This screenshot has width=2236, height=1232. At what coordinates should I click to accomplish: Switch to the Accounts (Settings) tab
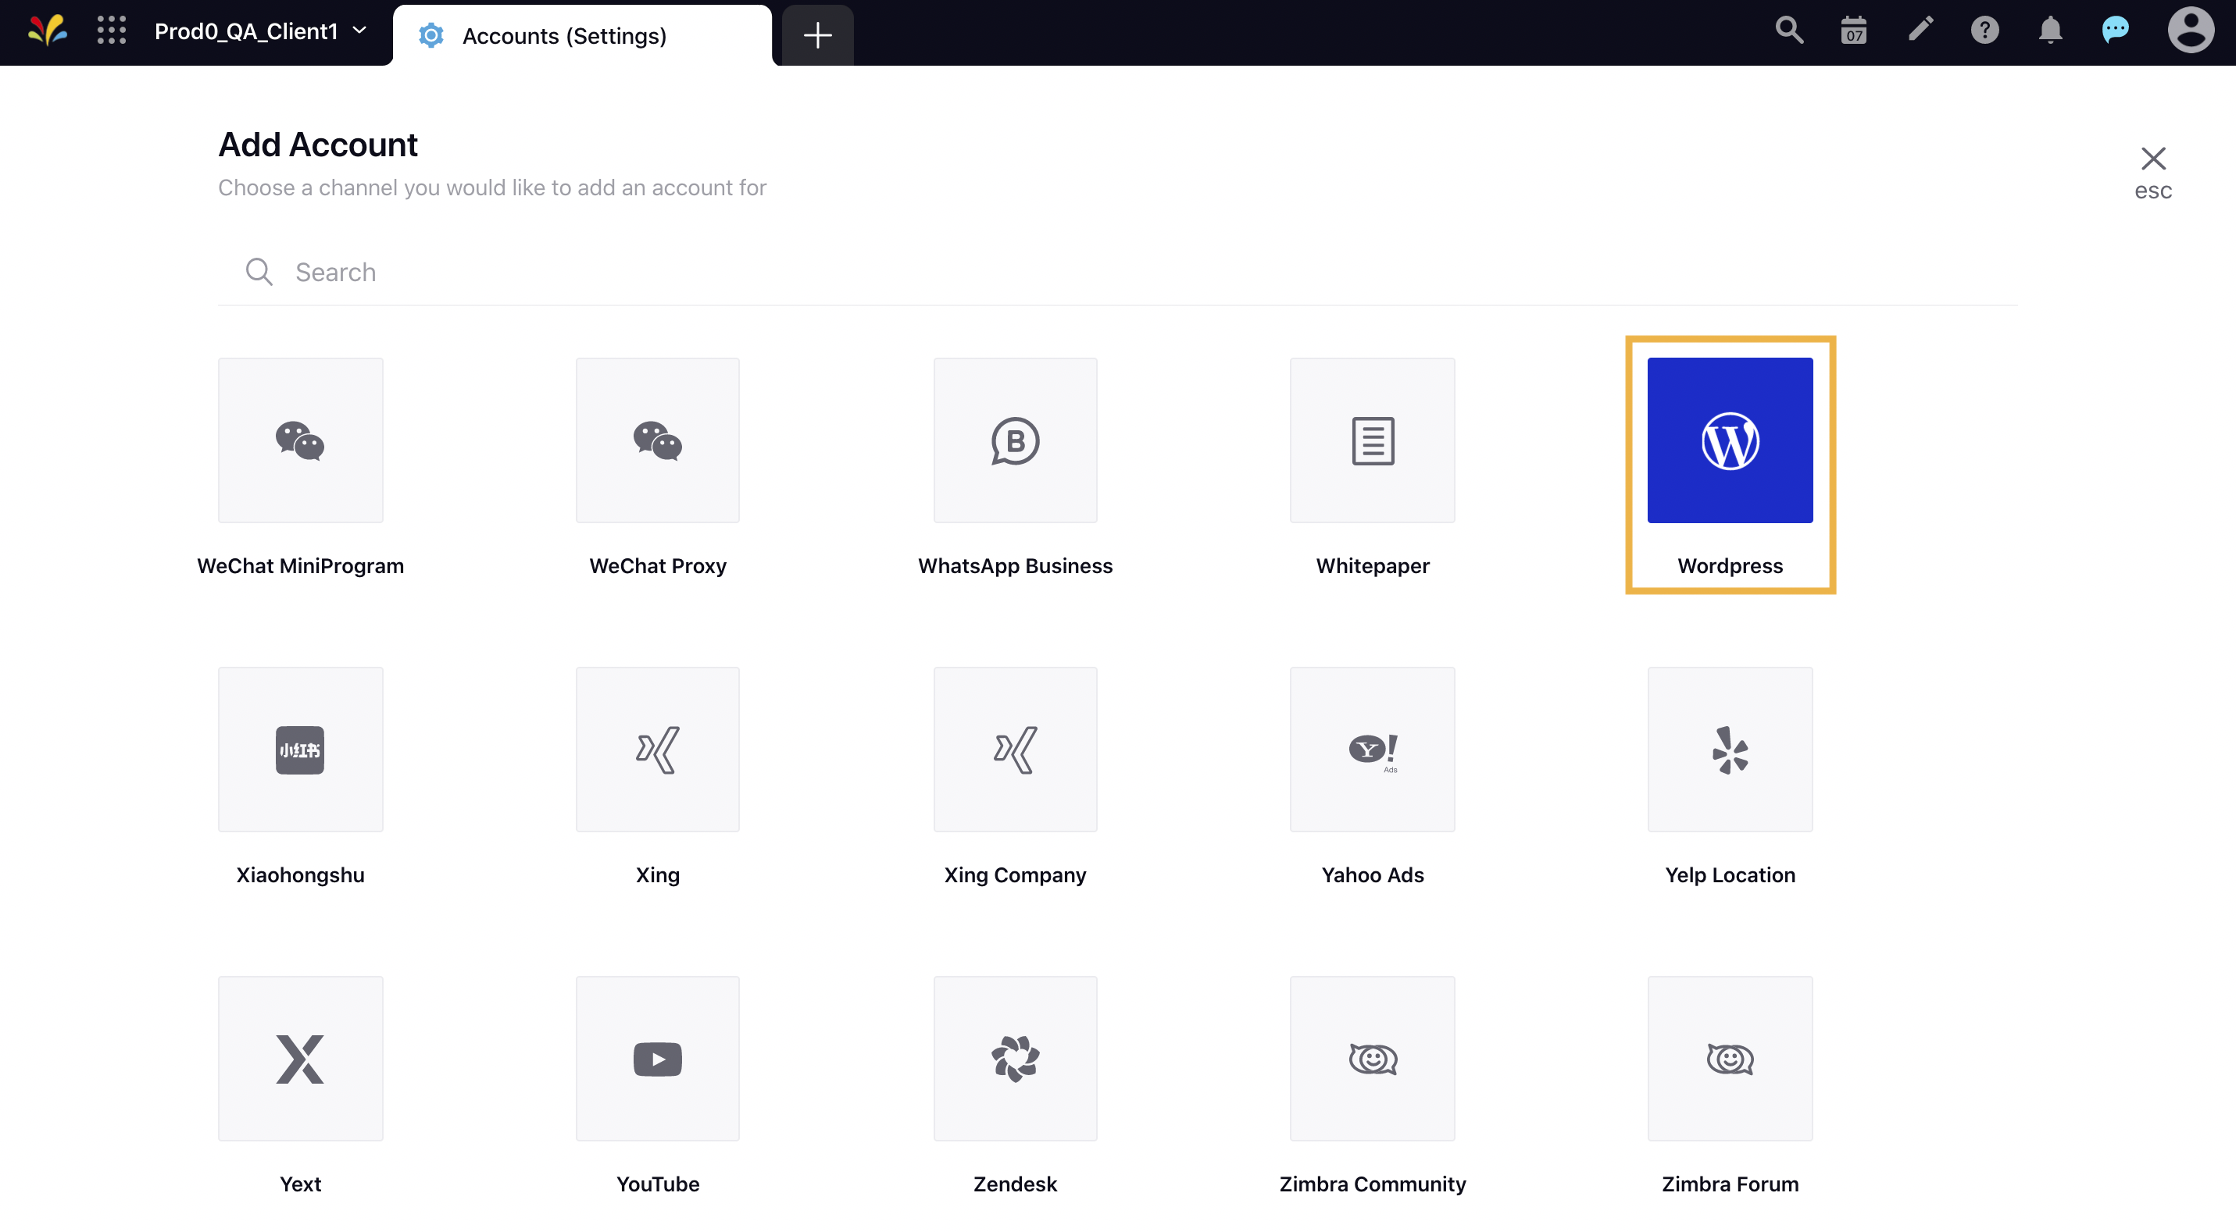point(582,36)
